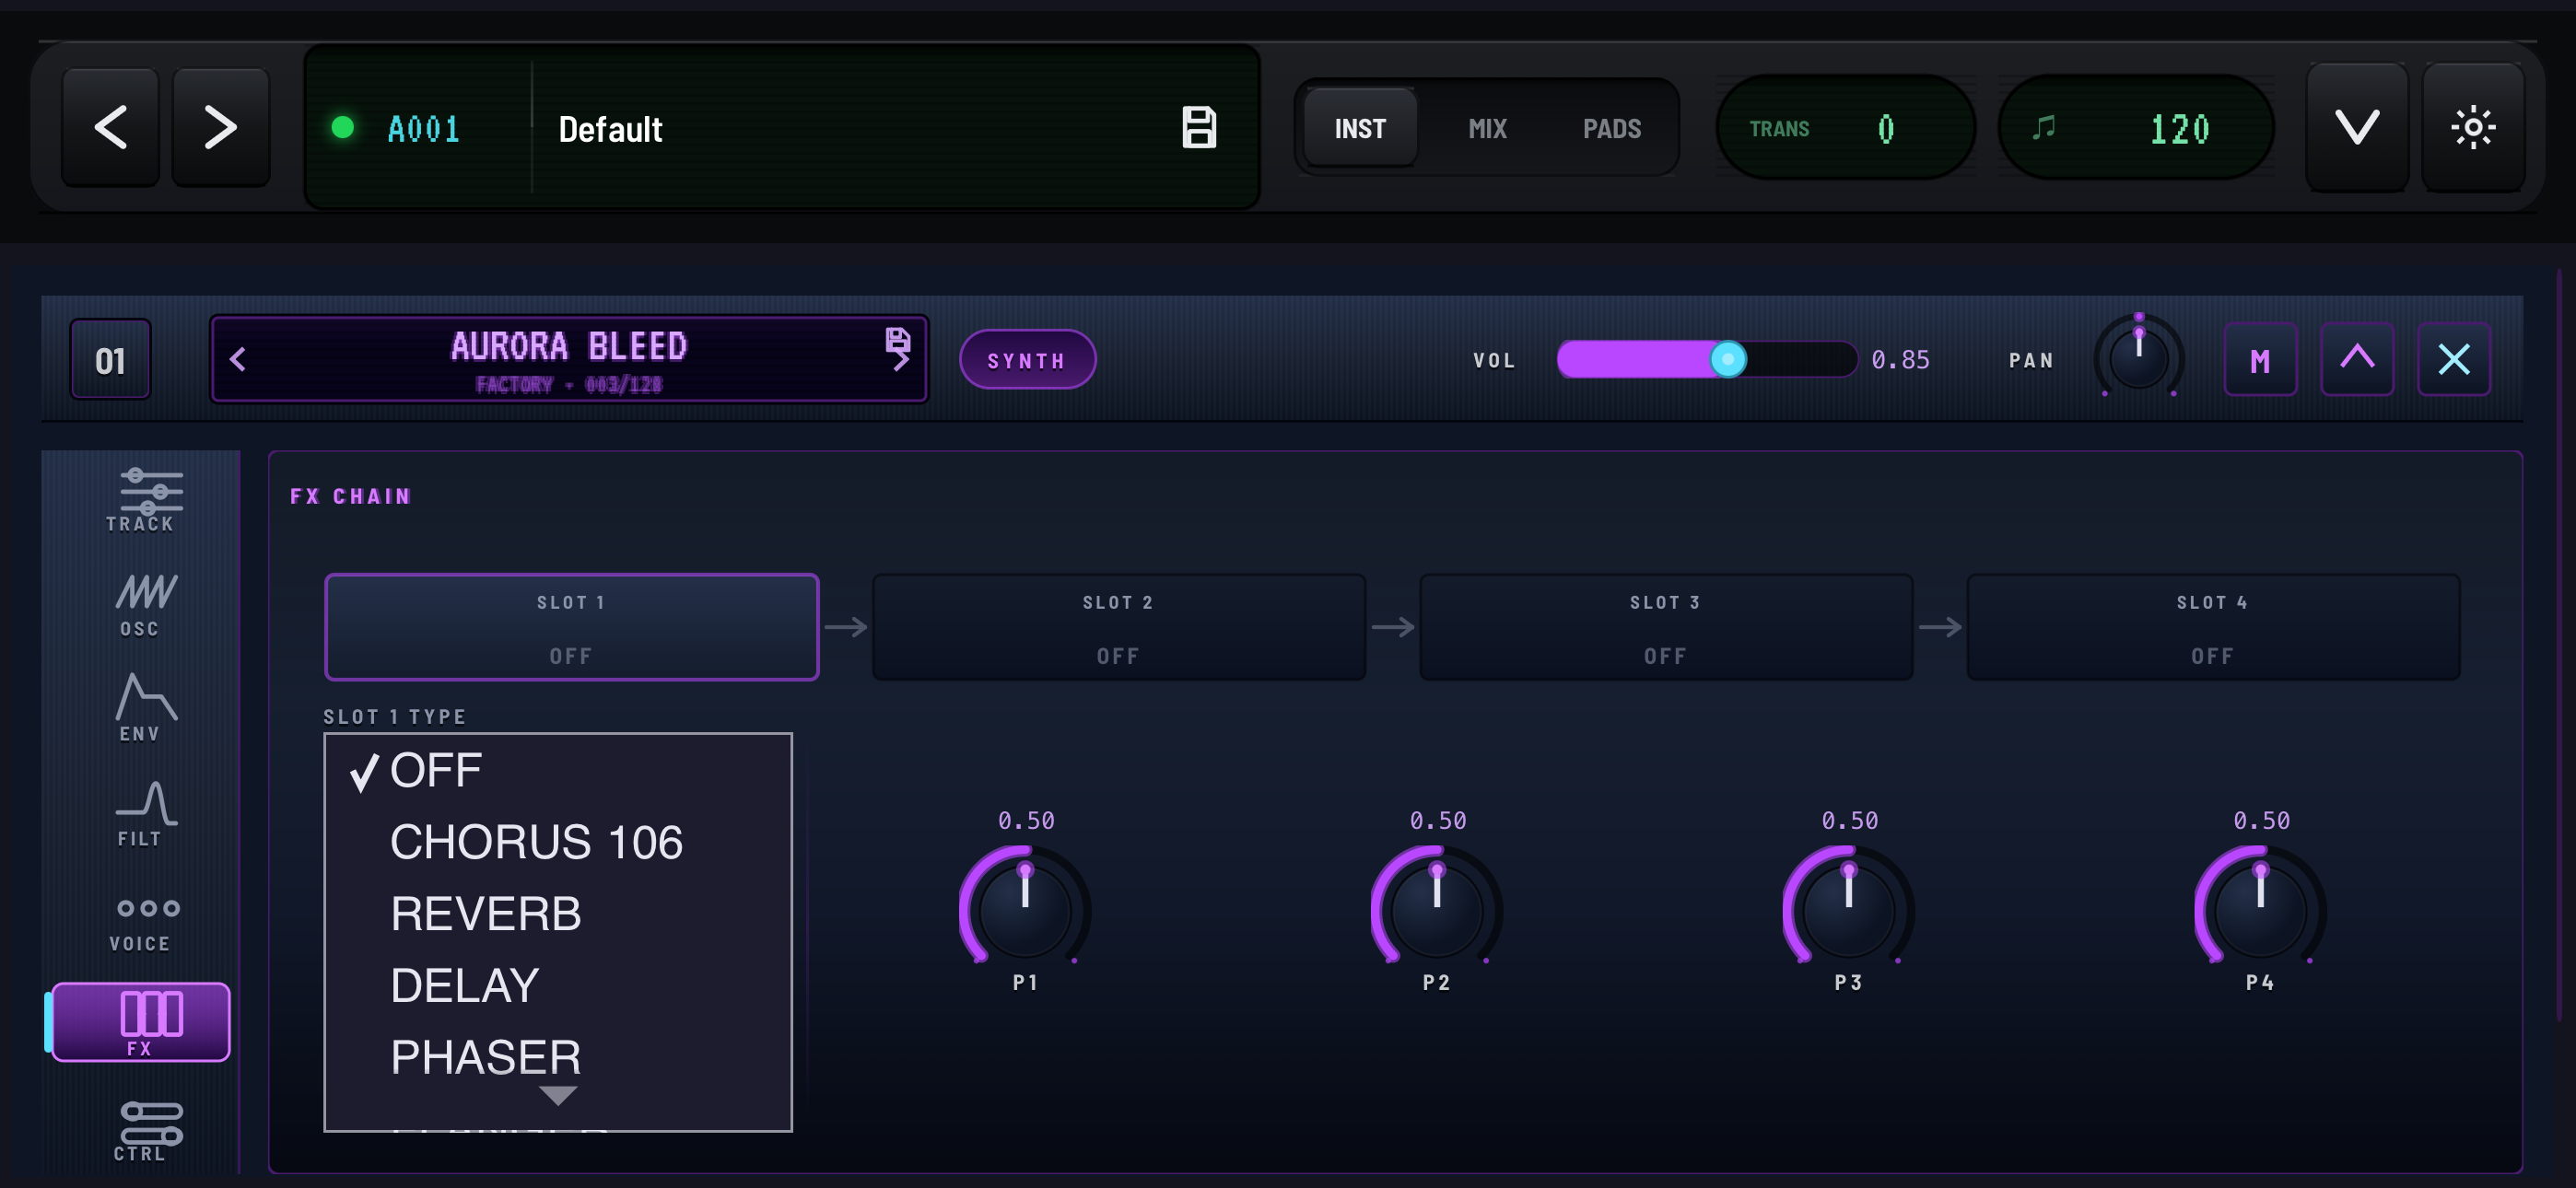
Task: Click the TRANS transpose value field
Action: 1845,128
